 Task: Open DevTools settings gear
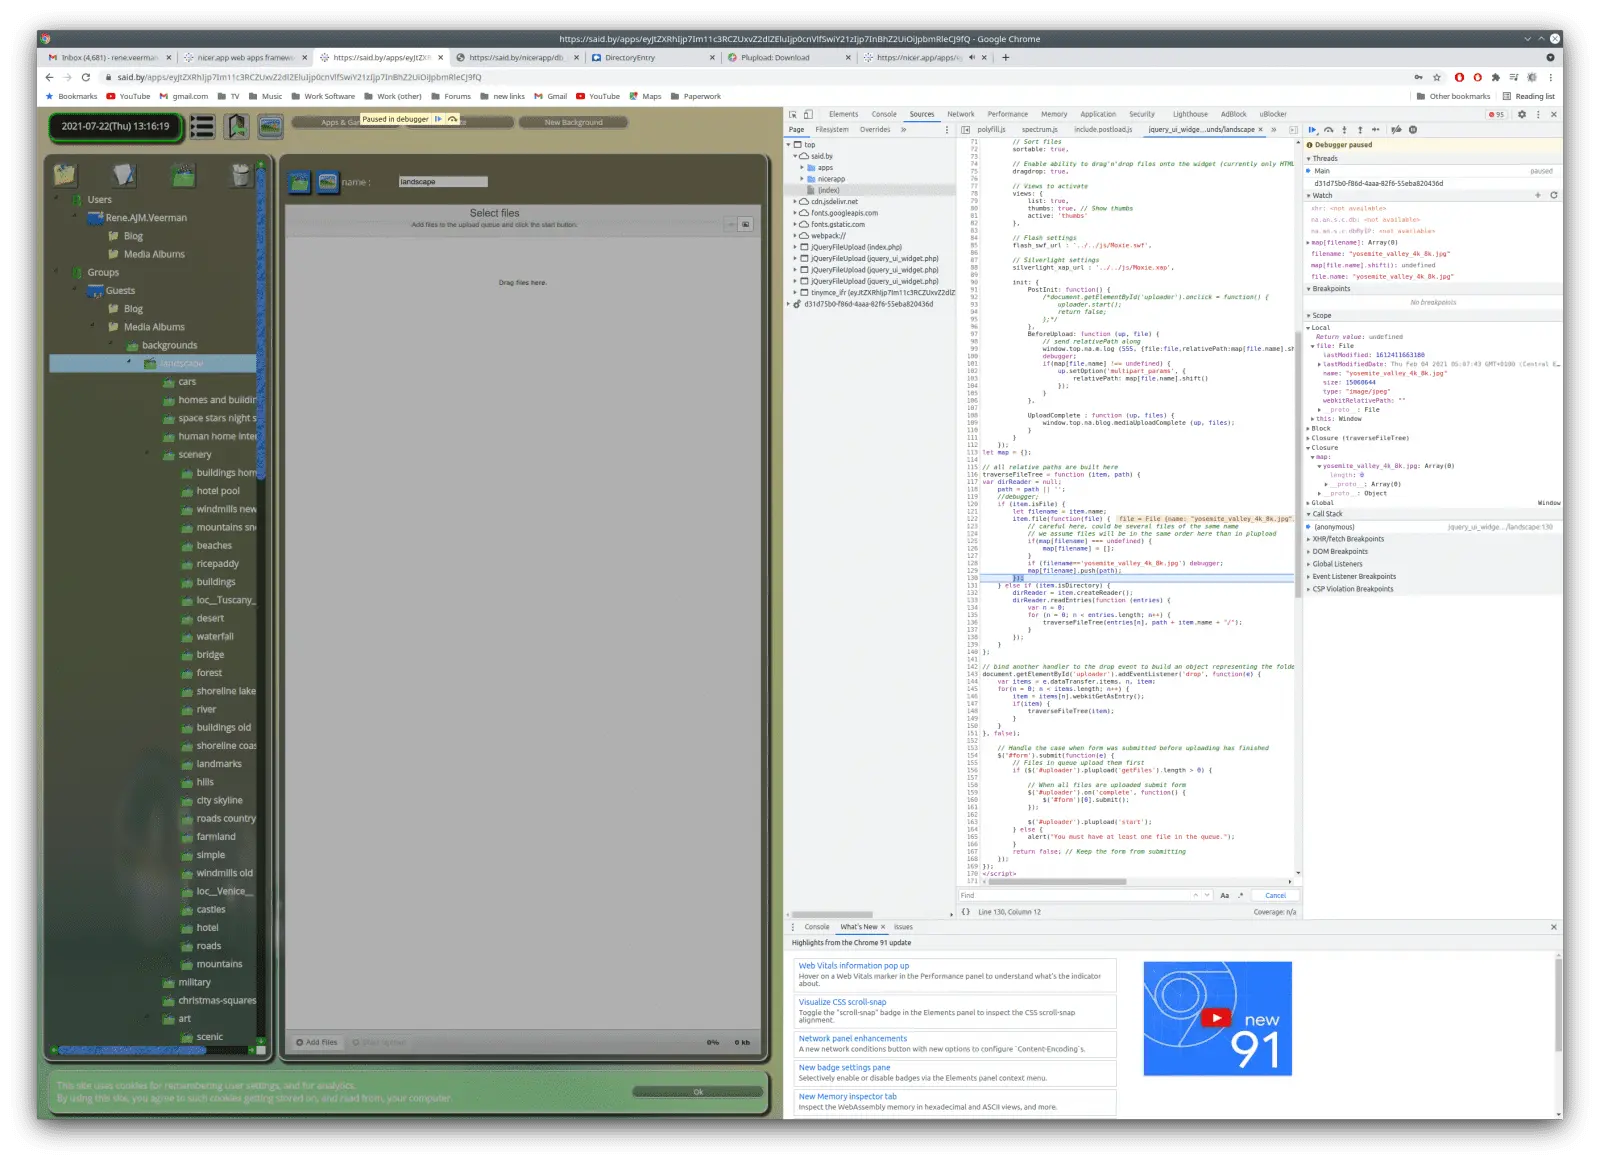coord(1522,114)
